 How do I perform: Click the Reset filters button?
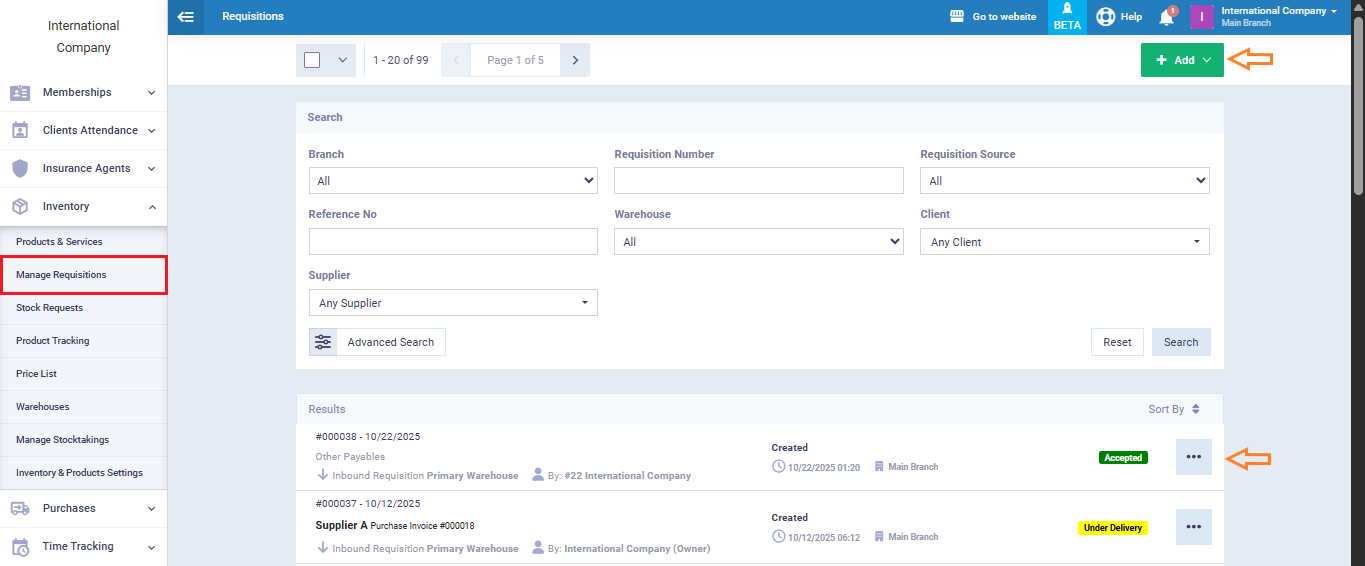pyautogui.click(x=1117, y=342)
